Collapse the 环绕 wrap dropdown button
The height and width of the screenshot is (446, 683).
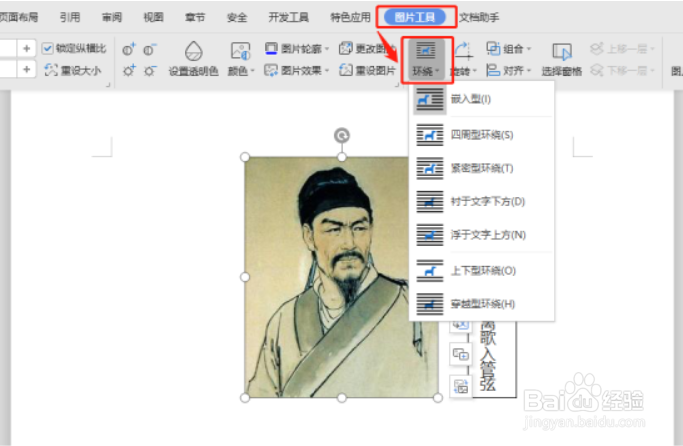(x=427, y=60)
